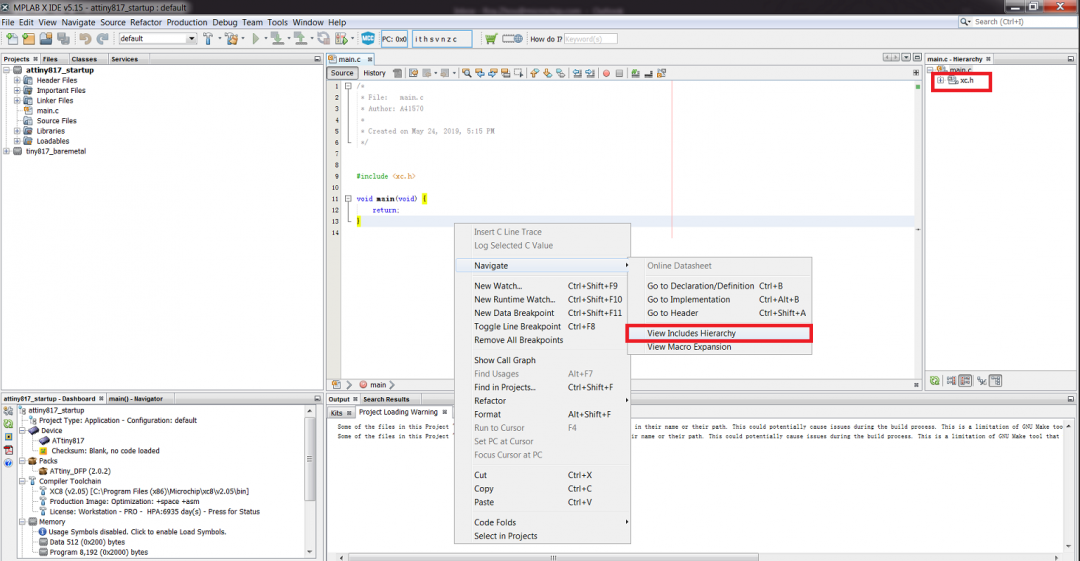Click the blue help icon in Dashboard
Viewport: 1080px width, 561px height.
pyautogui.click(x=8, y=462)
